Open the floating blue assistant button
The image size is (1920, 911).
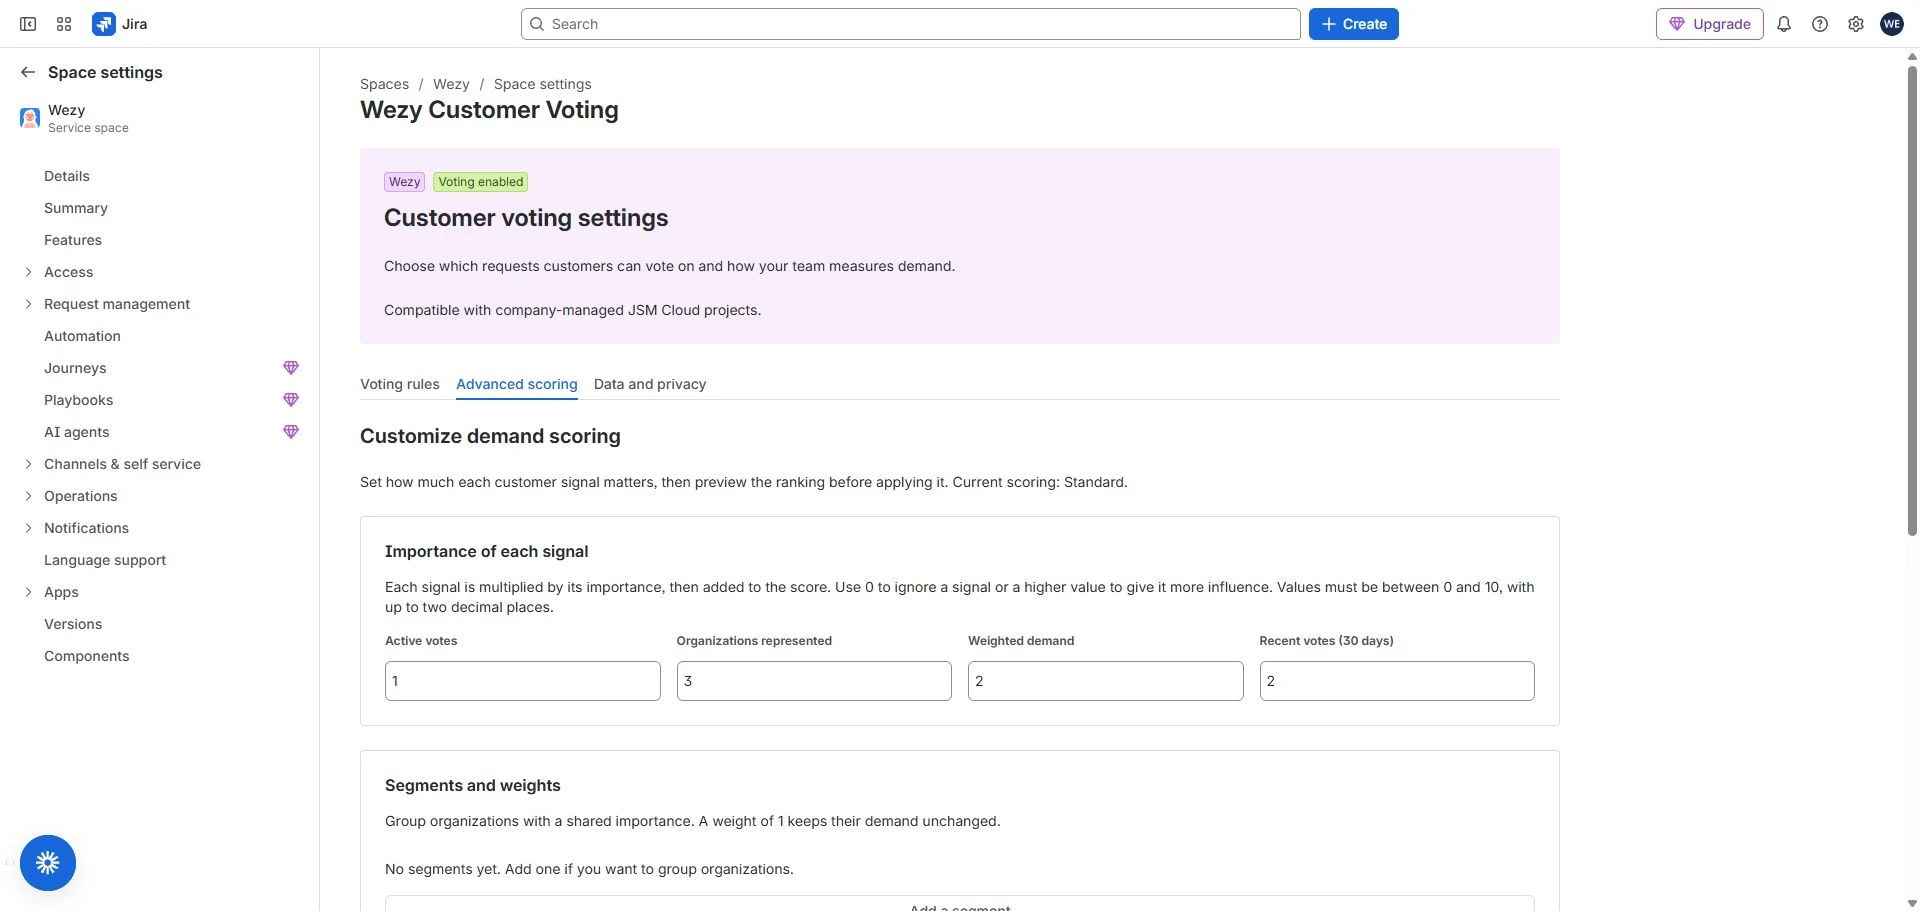click(48, 863)
